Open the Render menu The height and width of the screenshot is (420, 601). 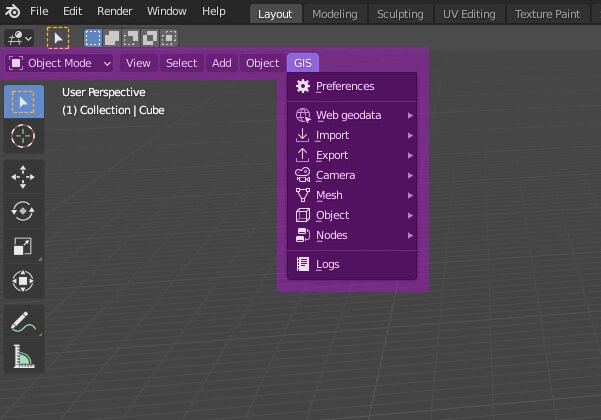115,11
